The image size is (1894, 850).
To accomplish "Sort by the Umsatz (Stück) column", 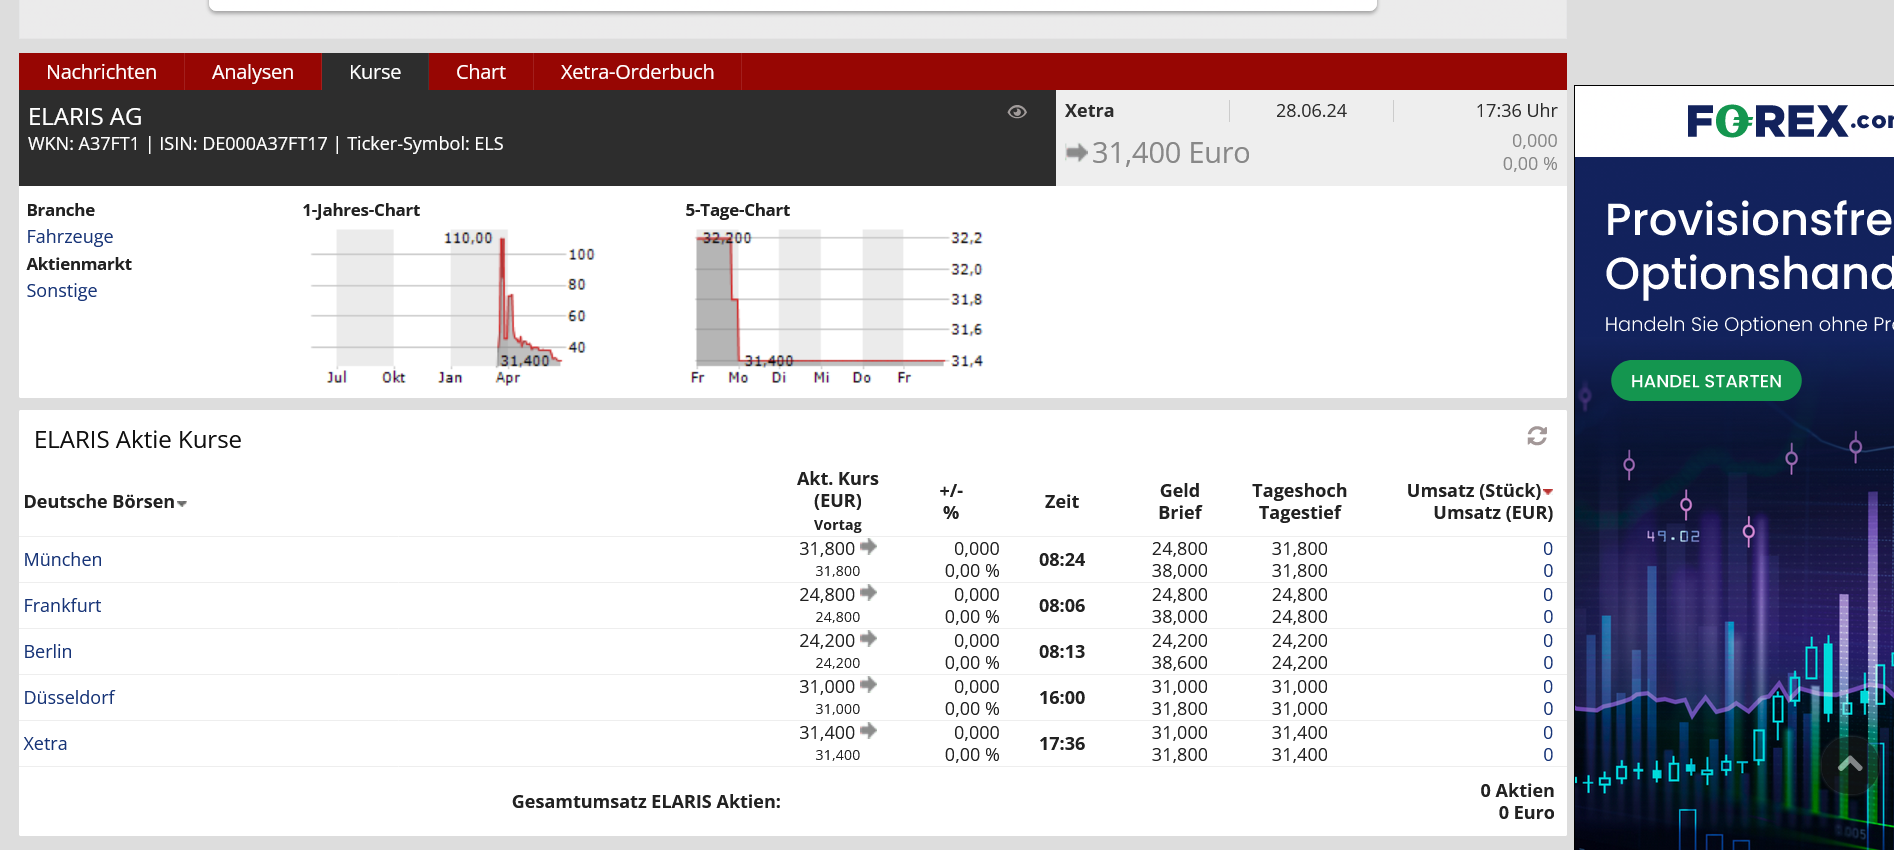I will tap(1479, 491).
